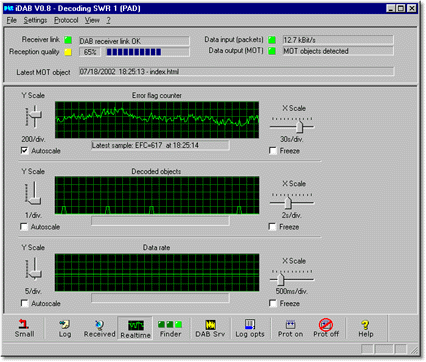Select the Realtime view icon

[135, 329]
